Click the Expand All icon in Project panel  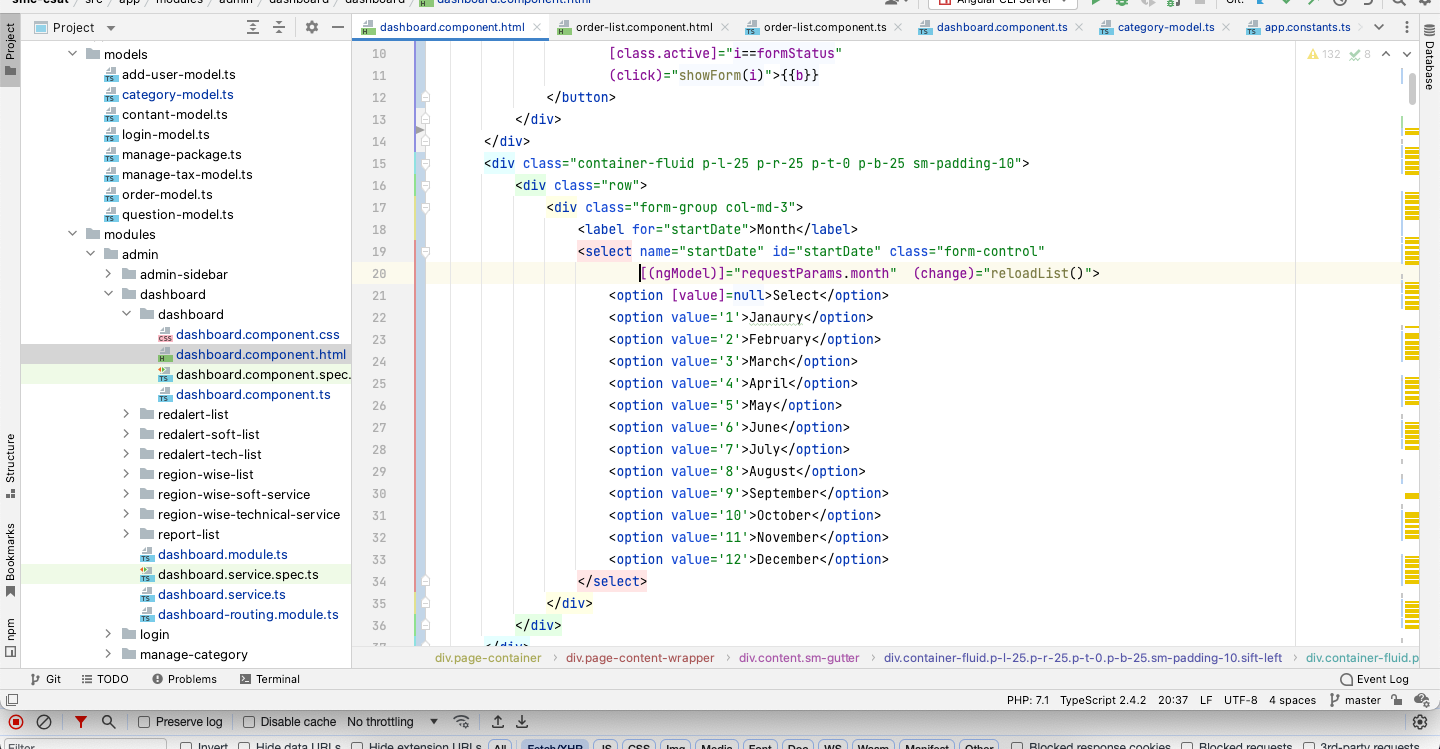pyautogui.click(x=254, y=28)
